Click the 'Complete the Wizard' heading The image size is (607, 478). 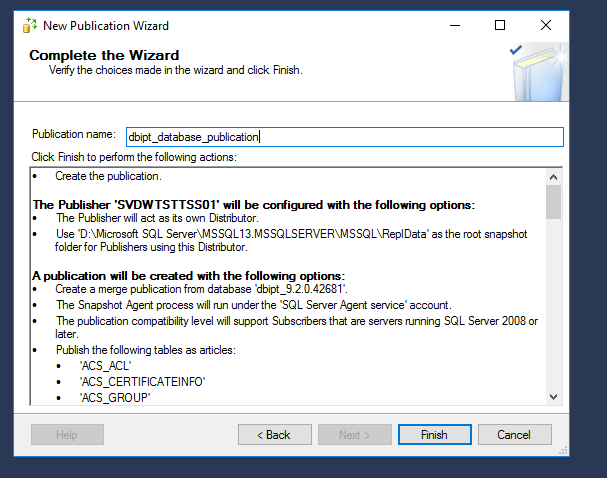tap(104, 55)
